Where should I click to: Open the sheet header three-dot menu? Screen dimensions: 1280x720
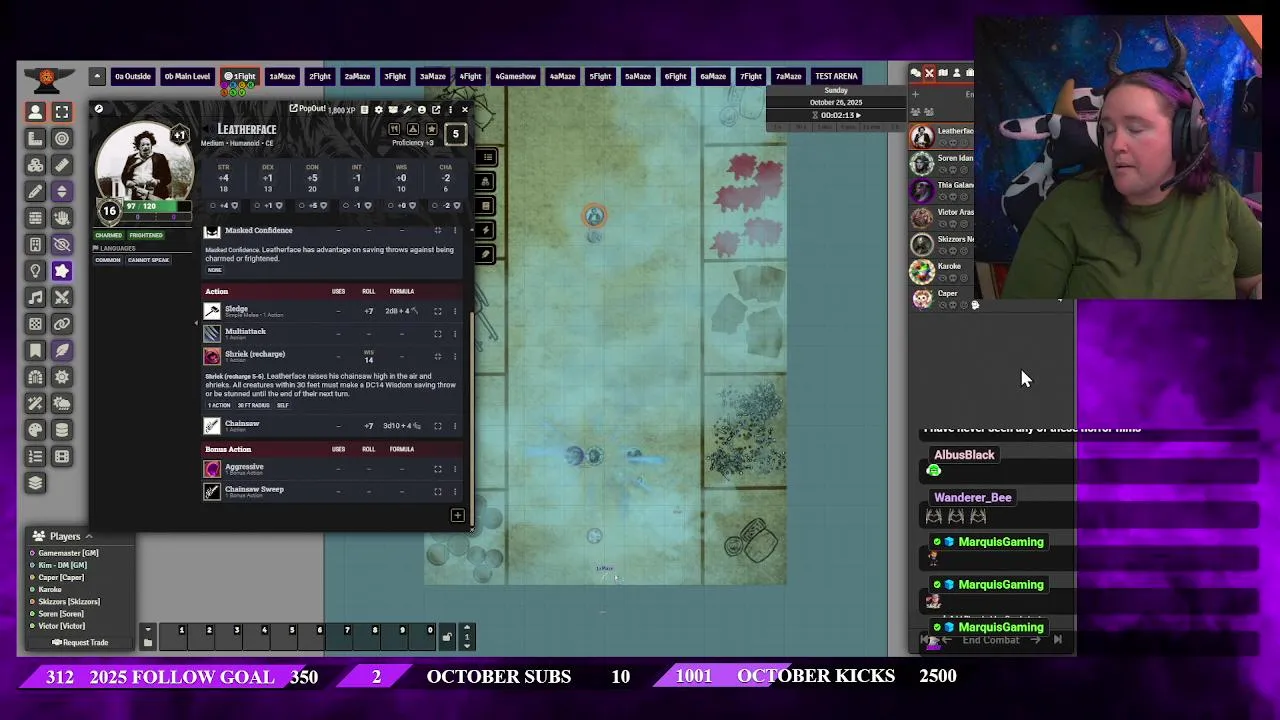(x=450, y=110)
